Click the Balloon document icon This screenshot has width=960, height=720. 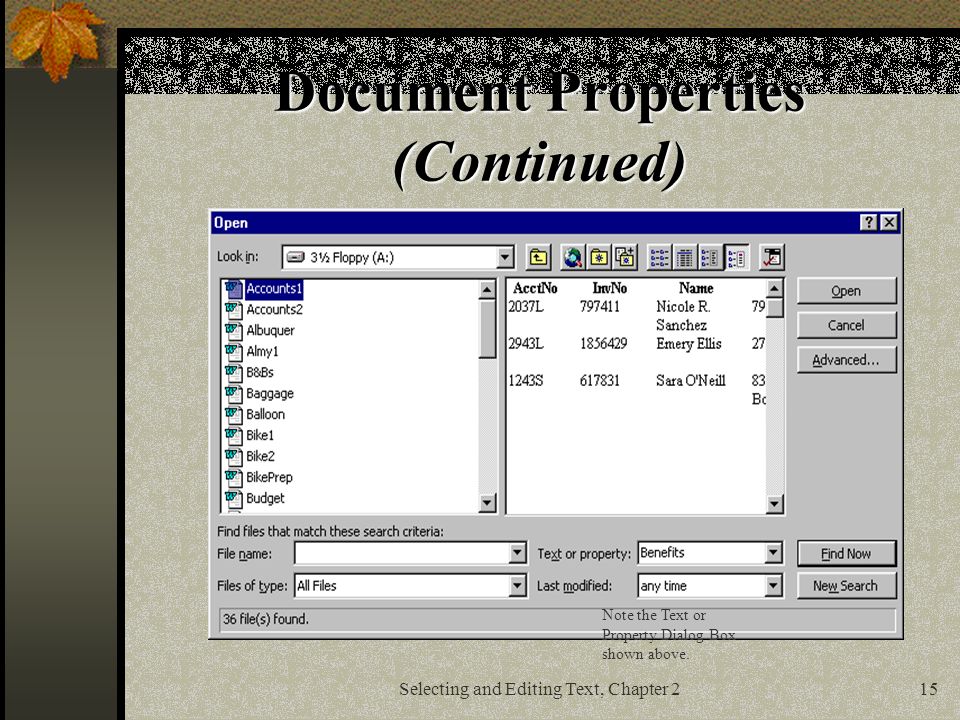(233, 414)
